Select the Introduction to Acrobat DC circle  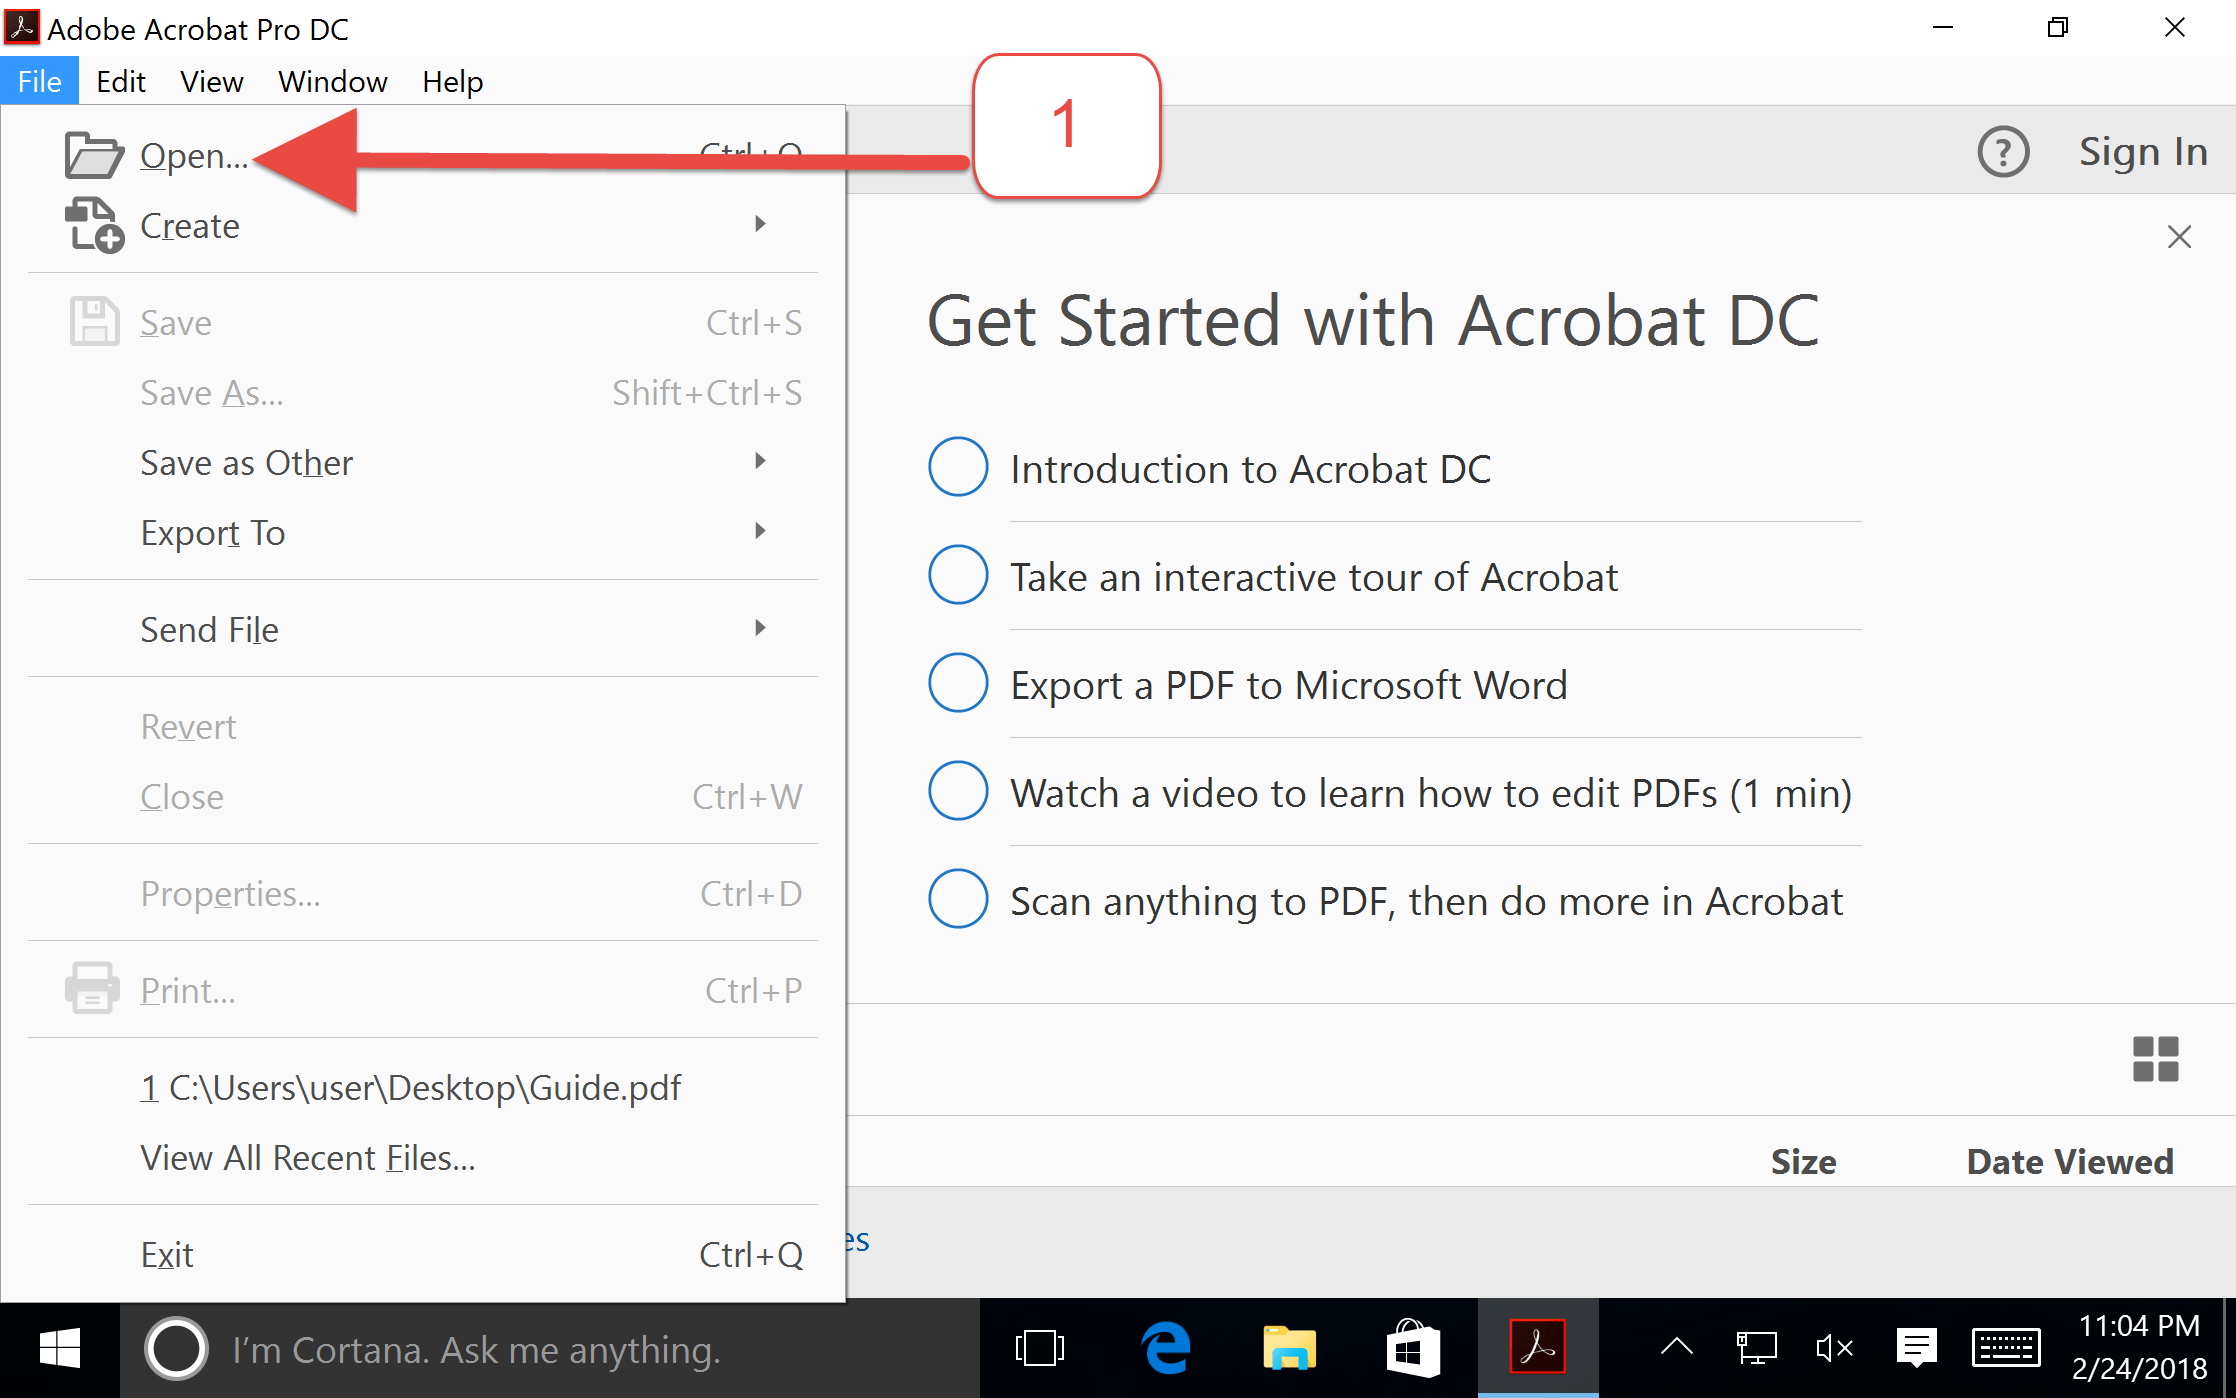pos(957,467)
